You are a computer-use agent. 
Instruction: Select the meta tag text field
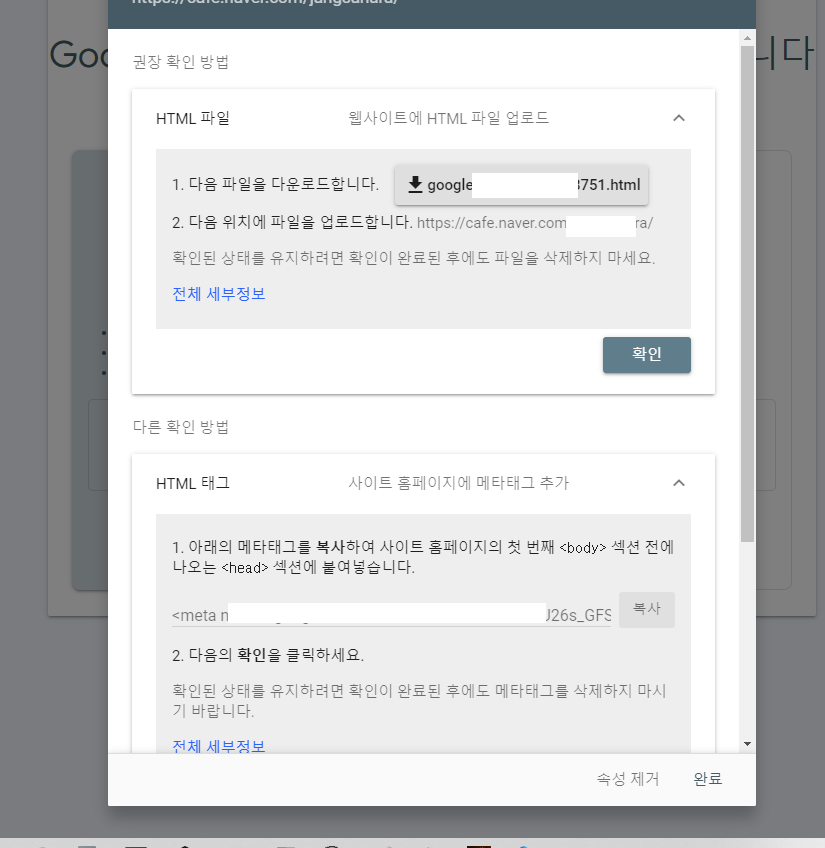(x=391, y=615)
